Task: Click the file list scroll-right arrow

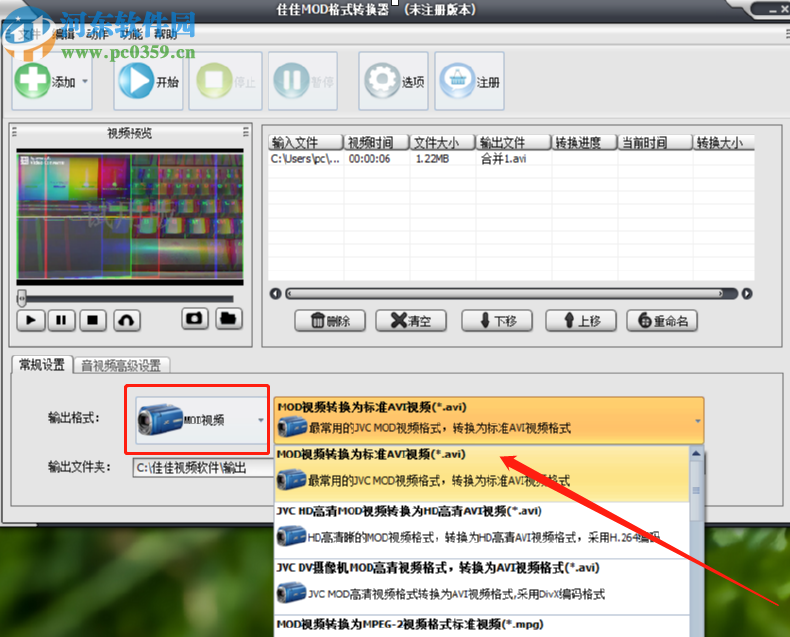Action: 747,293
